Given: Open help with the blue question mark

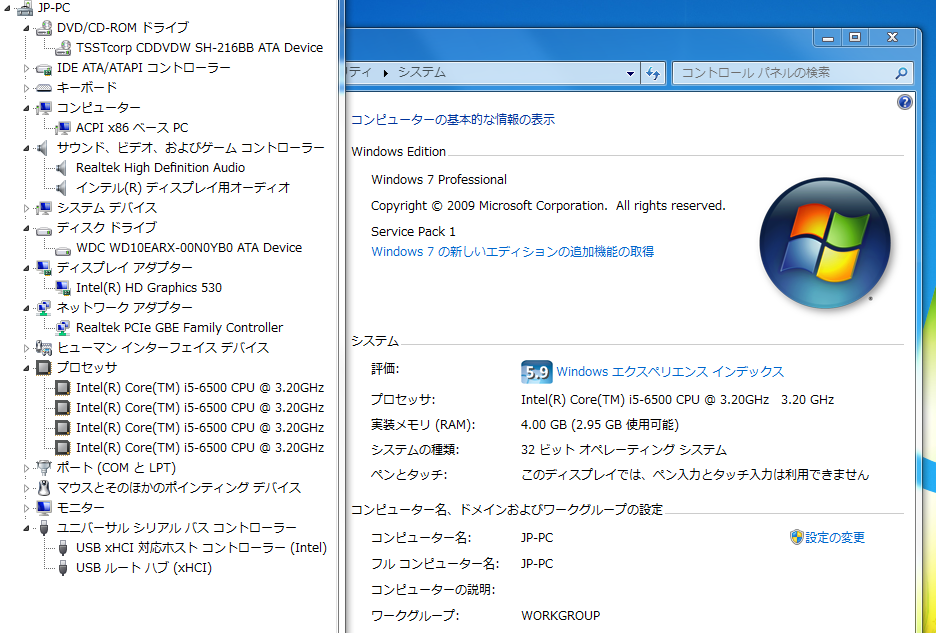Looking at the screenshot, I should coord(905,103).
